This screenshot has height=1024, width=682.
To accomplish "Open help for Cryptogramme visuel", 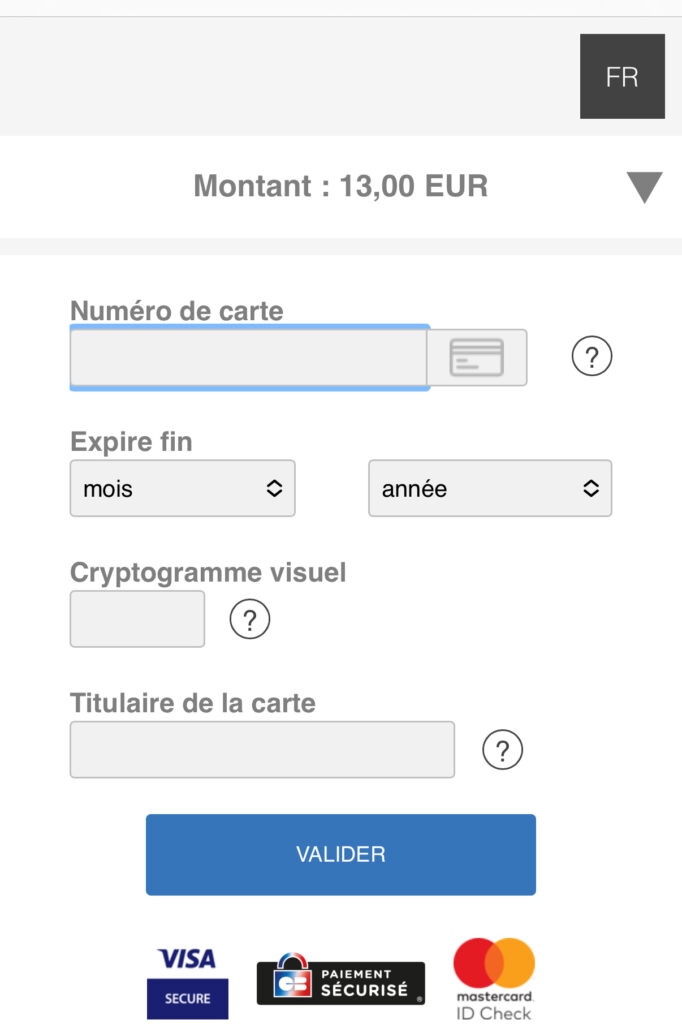I will 250,619.
